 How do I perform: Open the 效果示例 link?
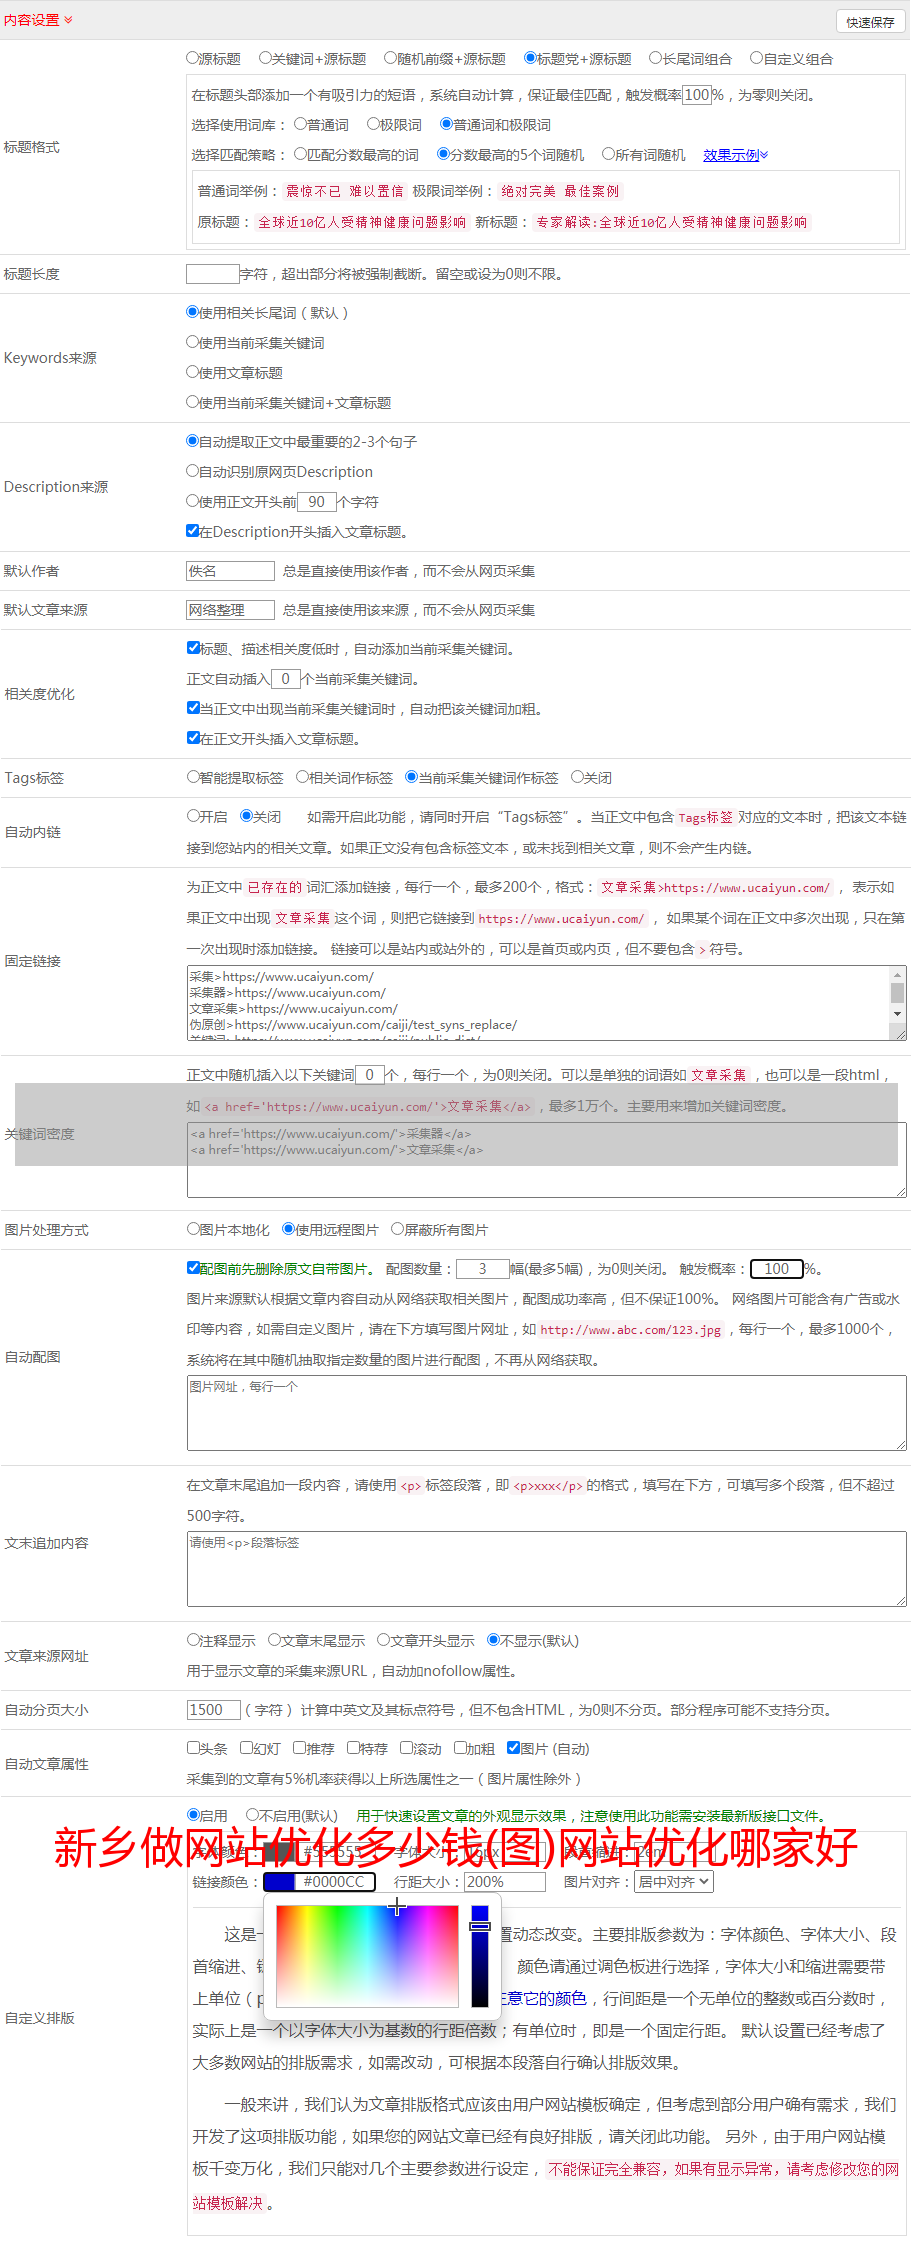coord(734,155)
